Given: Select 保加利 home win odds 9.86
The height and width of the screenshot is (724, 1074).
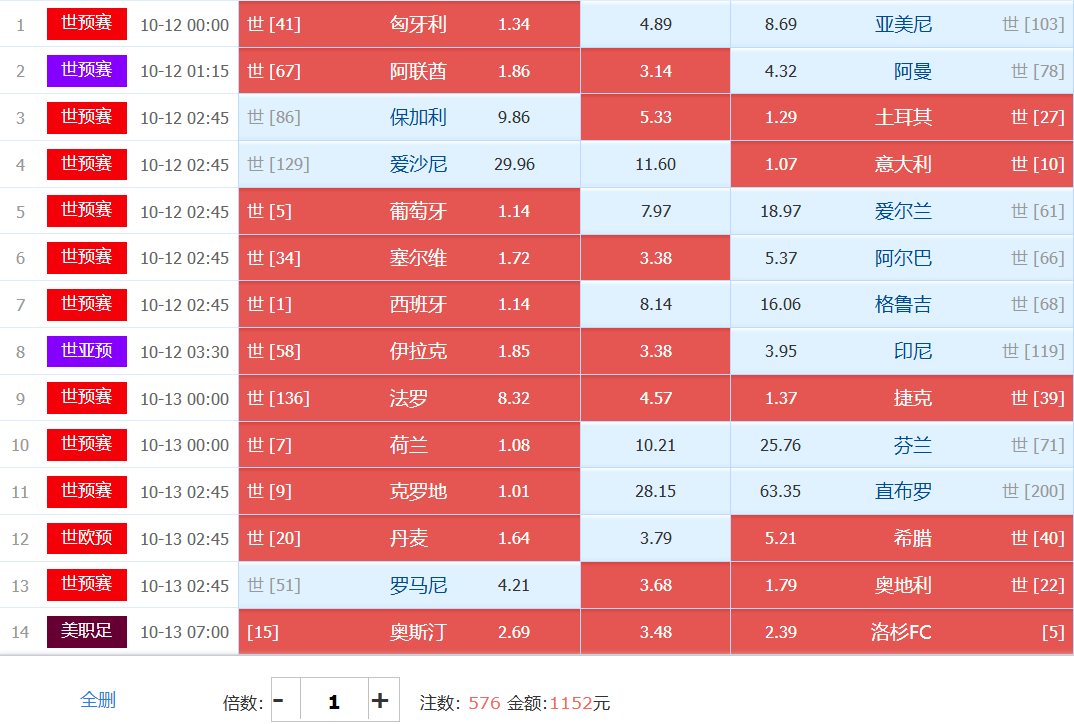Looking at the screenshot, I should pyautogui.click(x=514, y=118).
